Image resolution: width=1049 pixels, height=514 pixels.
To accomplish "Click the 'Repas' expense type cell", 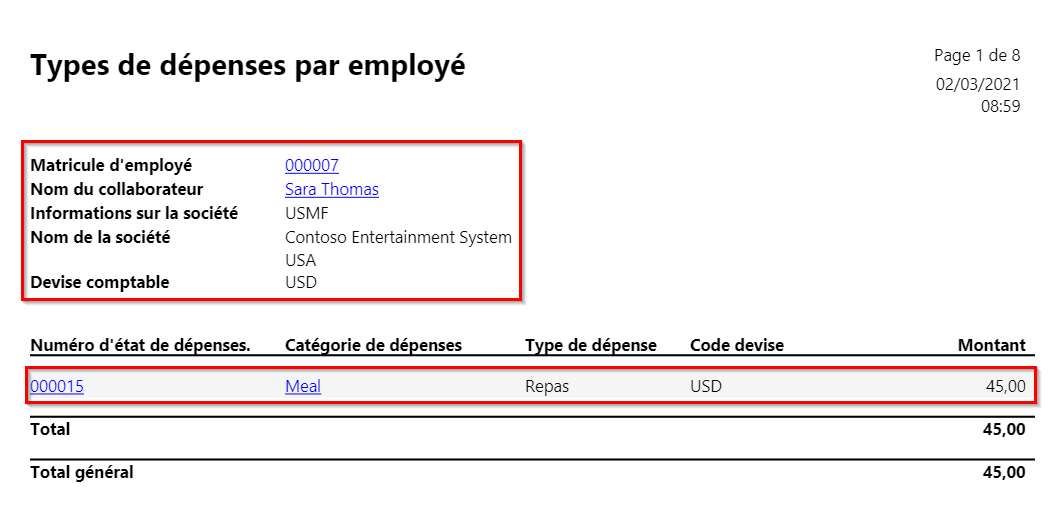I will pos(547,387).
